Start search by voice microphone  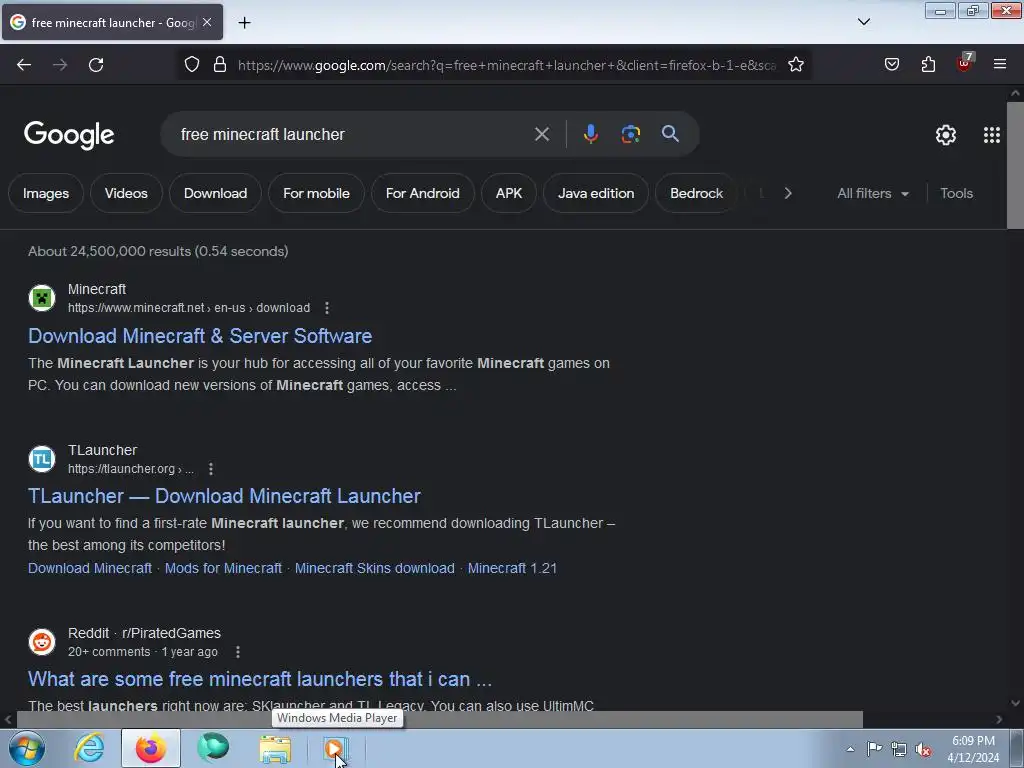[x=590, y=134]
